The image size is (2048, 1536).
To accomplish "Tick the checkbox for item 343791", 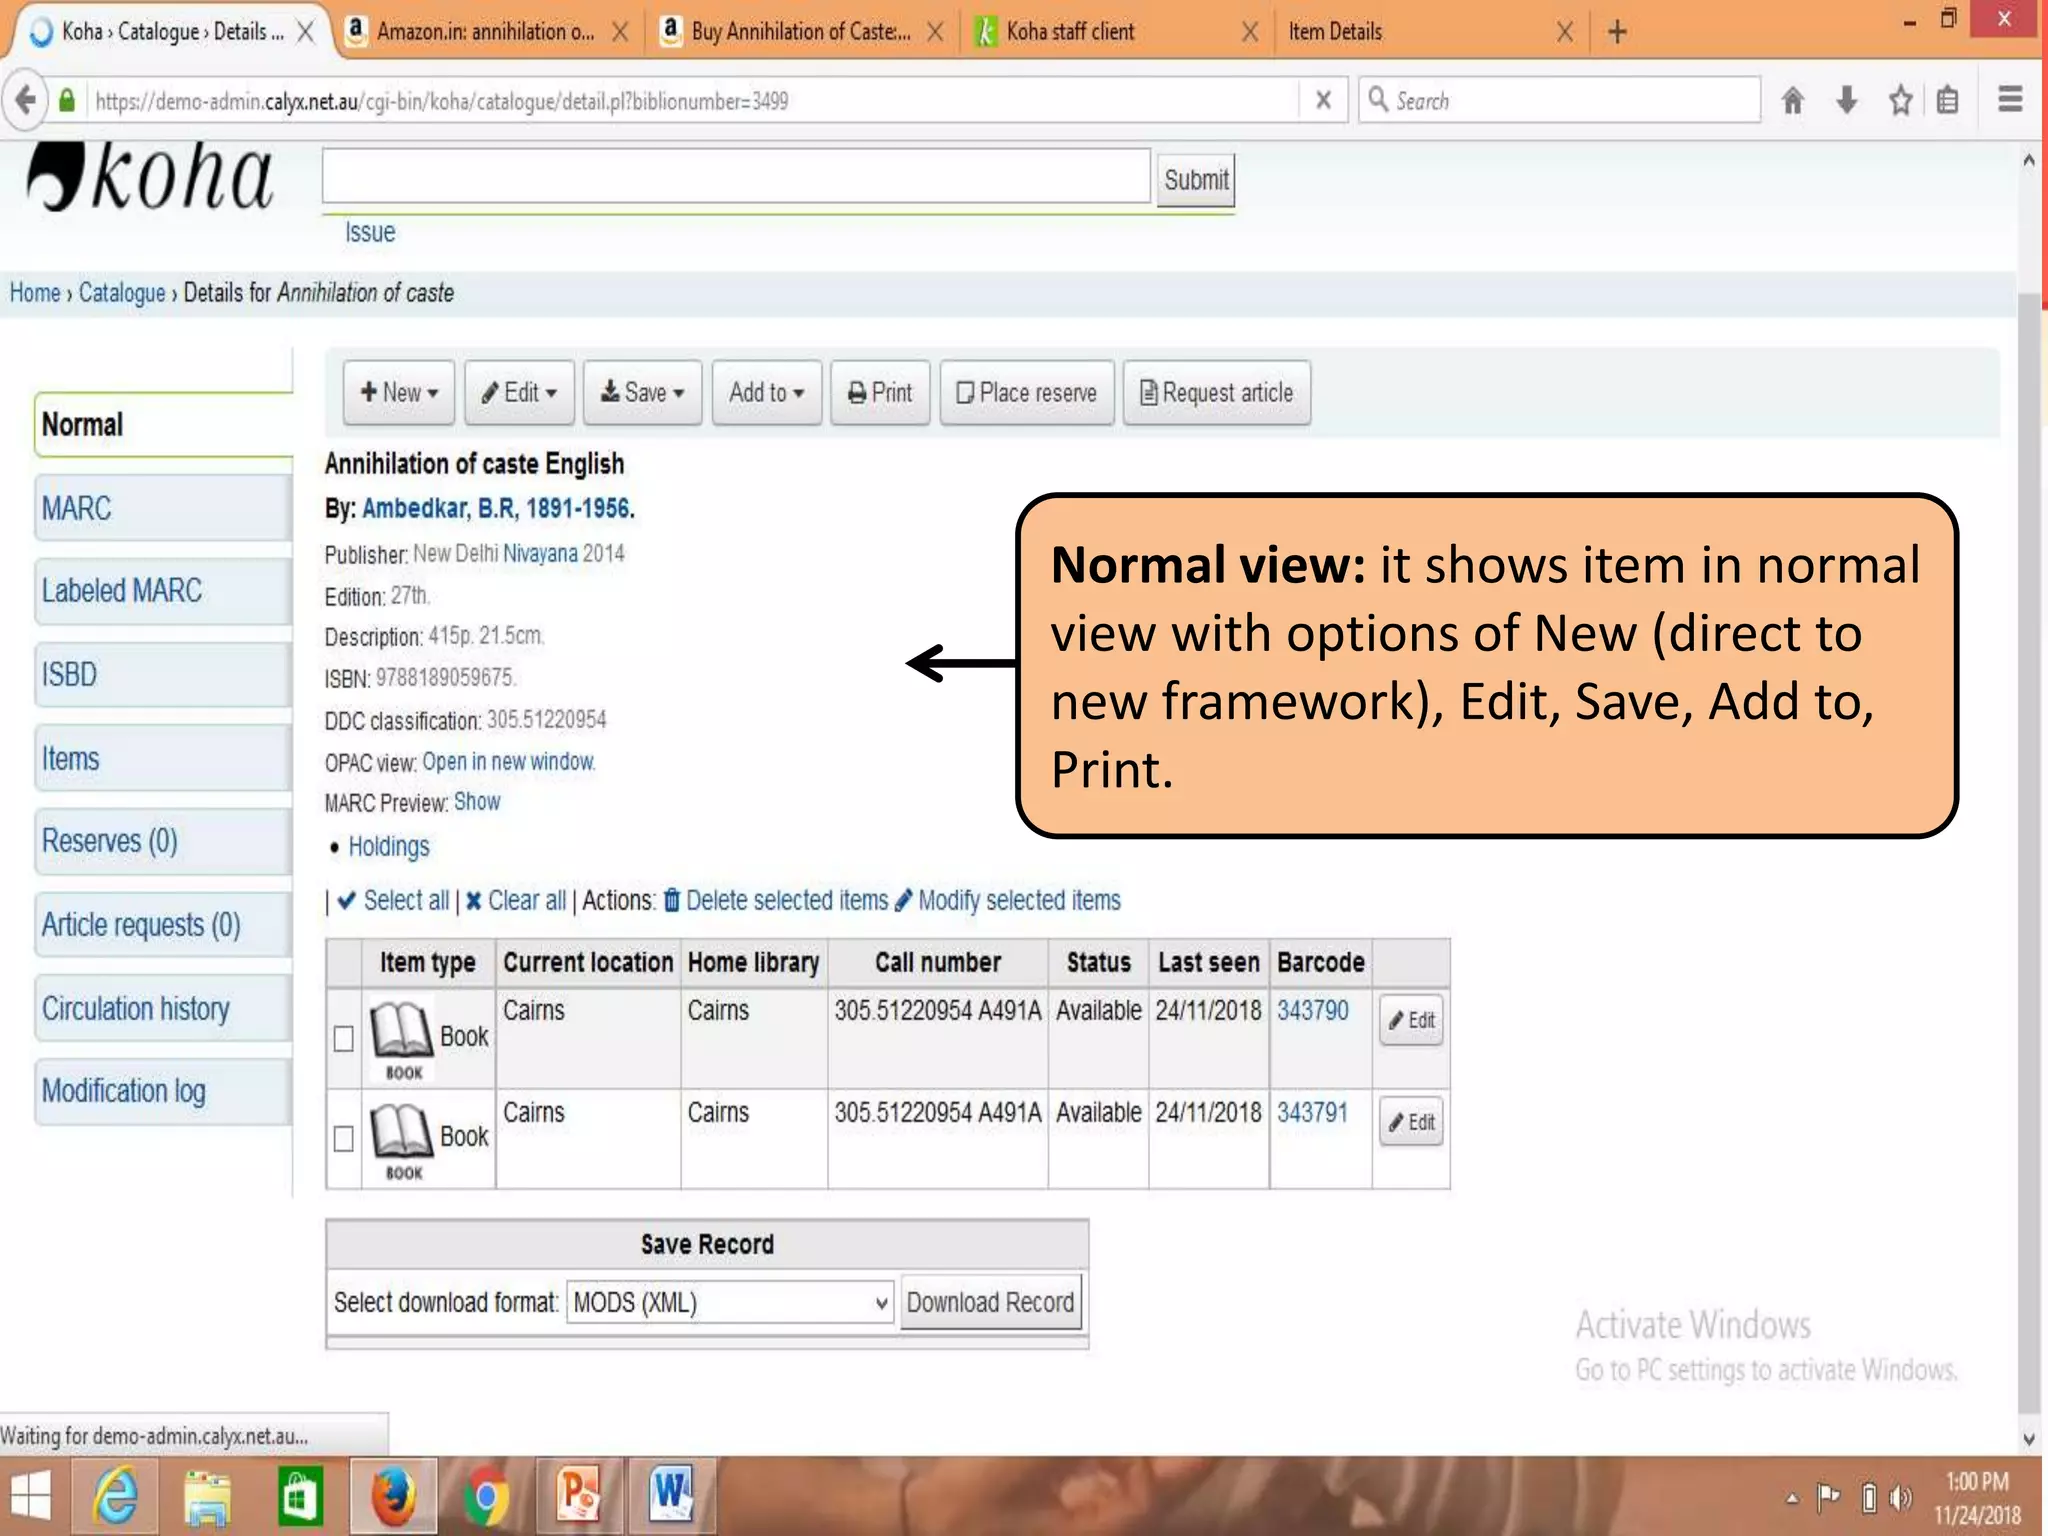I will [x=344, y=1139].
